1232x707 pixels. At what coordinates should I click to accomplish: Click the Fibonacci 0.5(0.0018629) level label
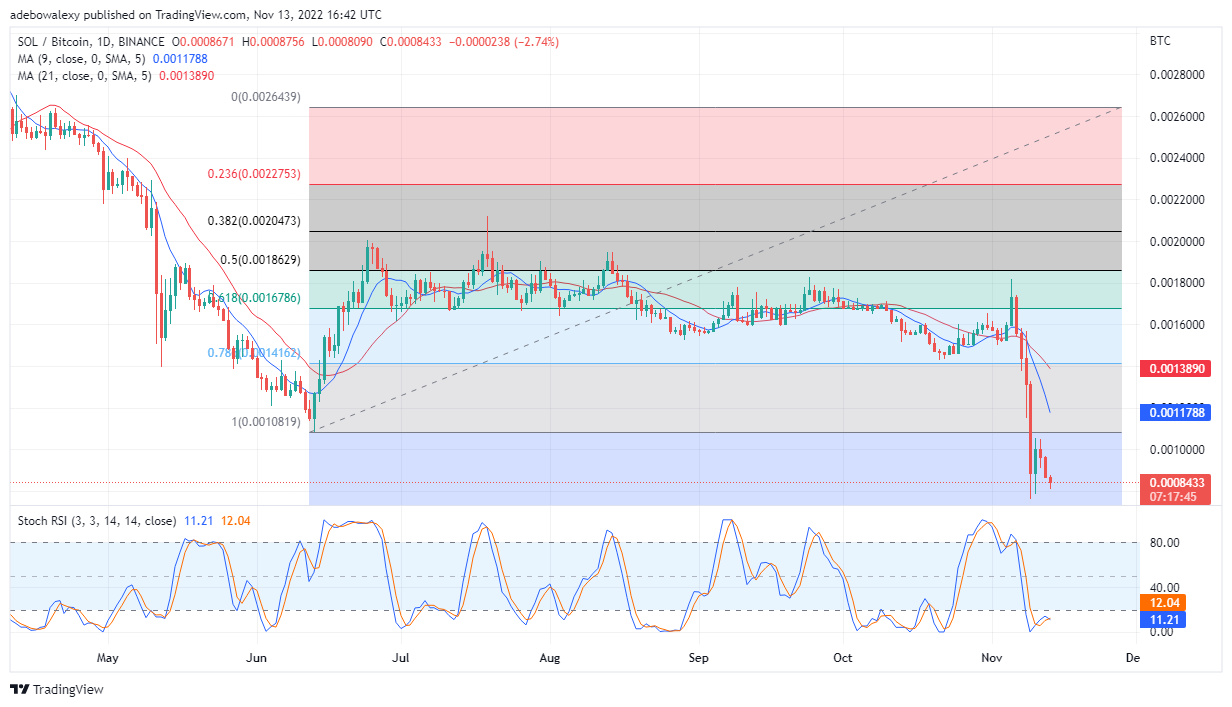tap(260, 259)
